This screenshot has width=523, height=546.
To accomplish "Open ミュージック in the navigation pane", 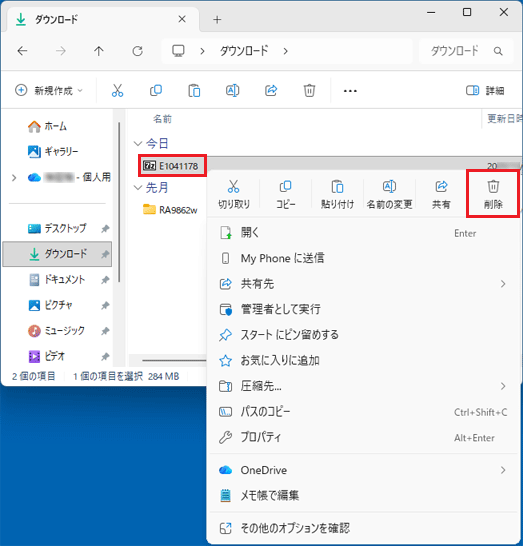I will tap(57, 331).
